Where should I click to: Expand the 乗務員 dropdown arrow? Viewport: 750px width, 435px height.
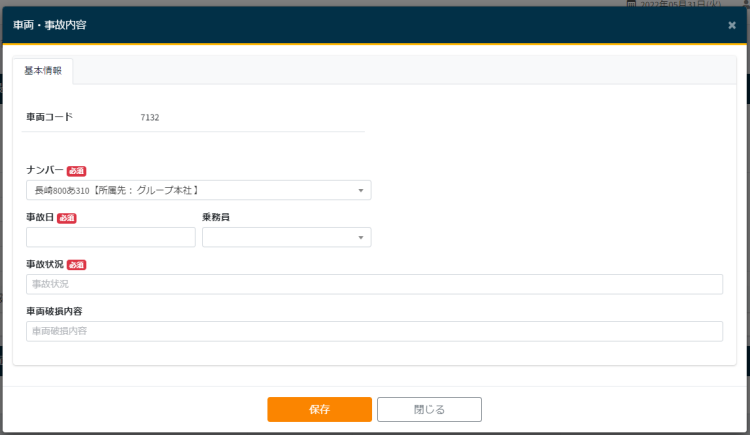pos(360,237)
